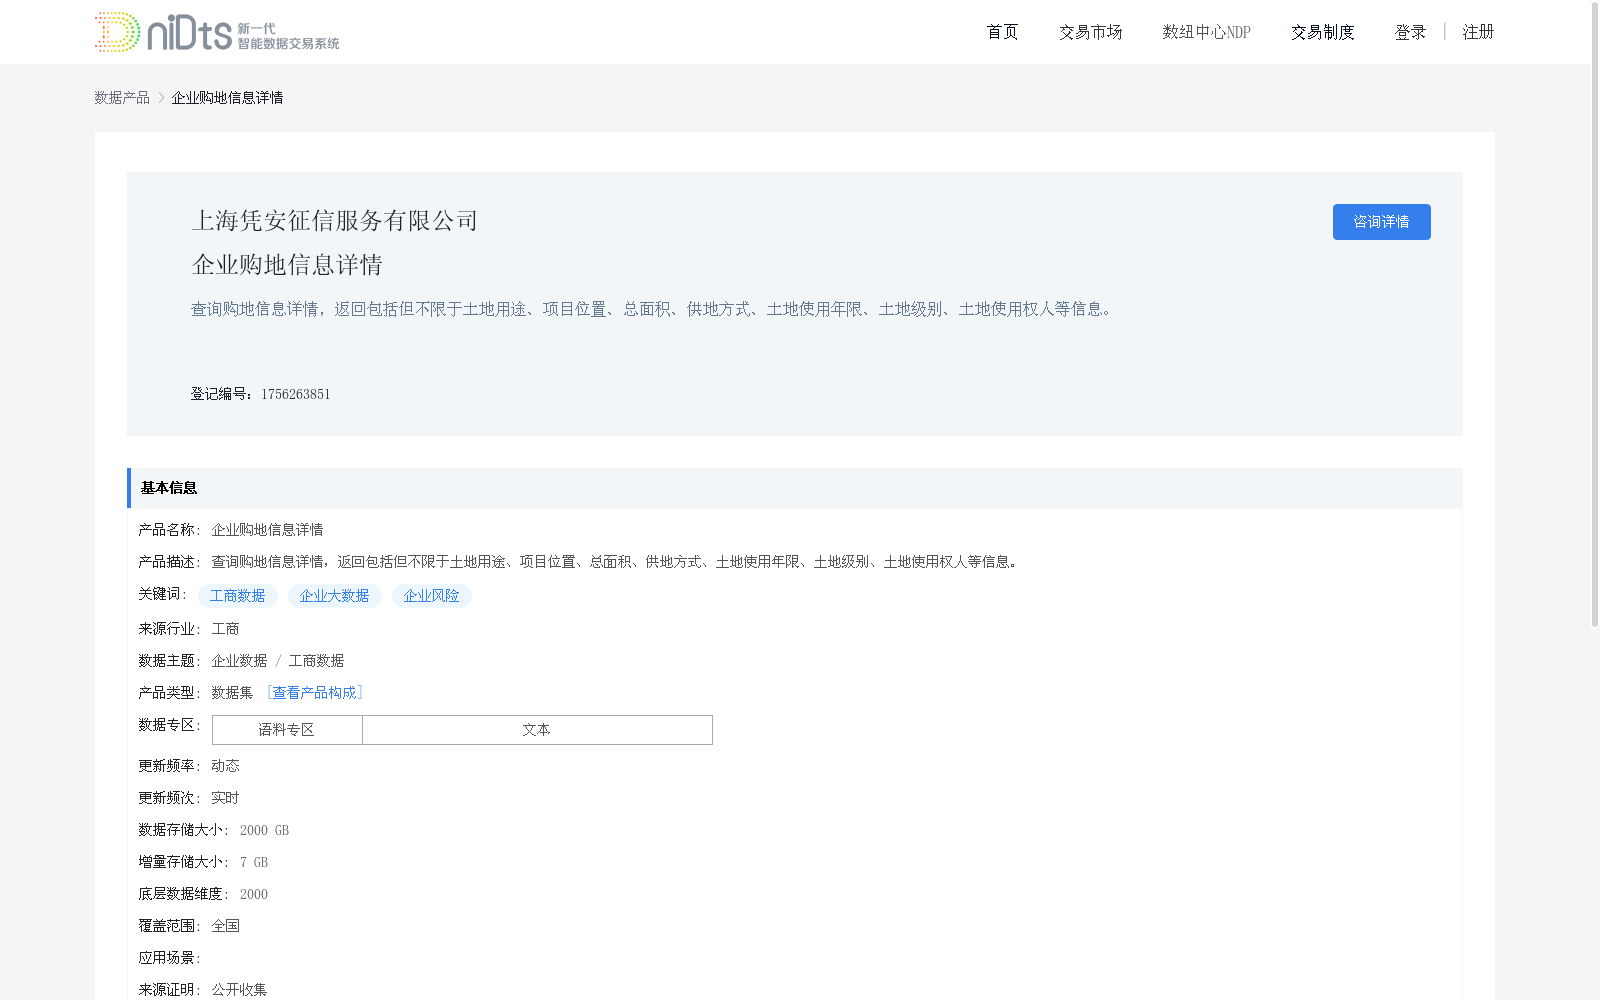Viewport: 1600px width, 1000px height.
Task: Select the 企业大数据 keyword tag
Action: coord(334,596)
